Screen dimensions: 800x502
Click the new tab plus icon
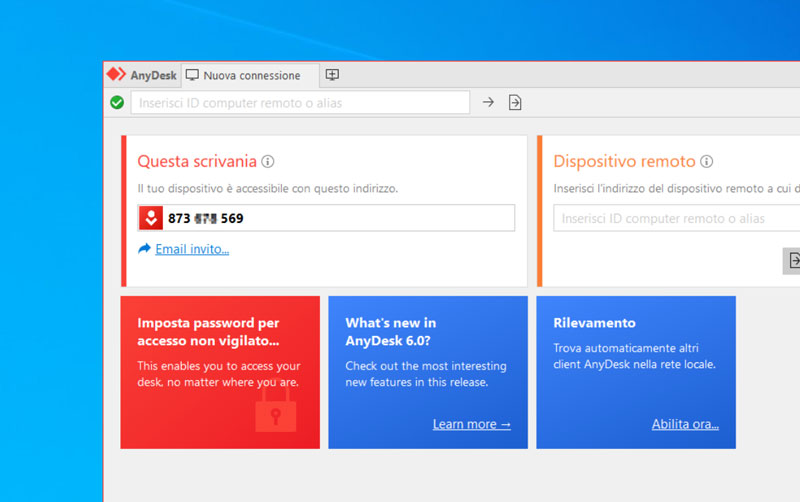(332, 75)
